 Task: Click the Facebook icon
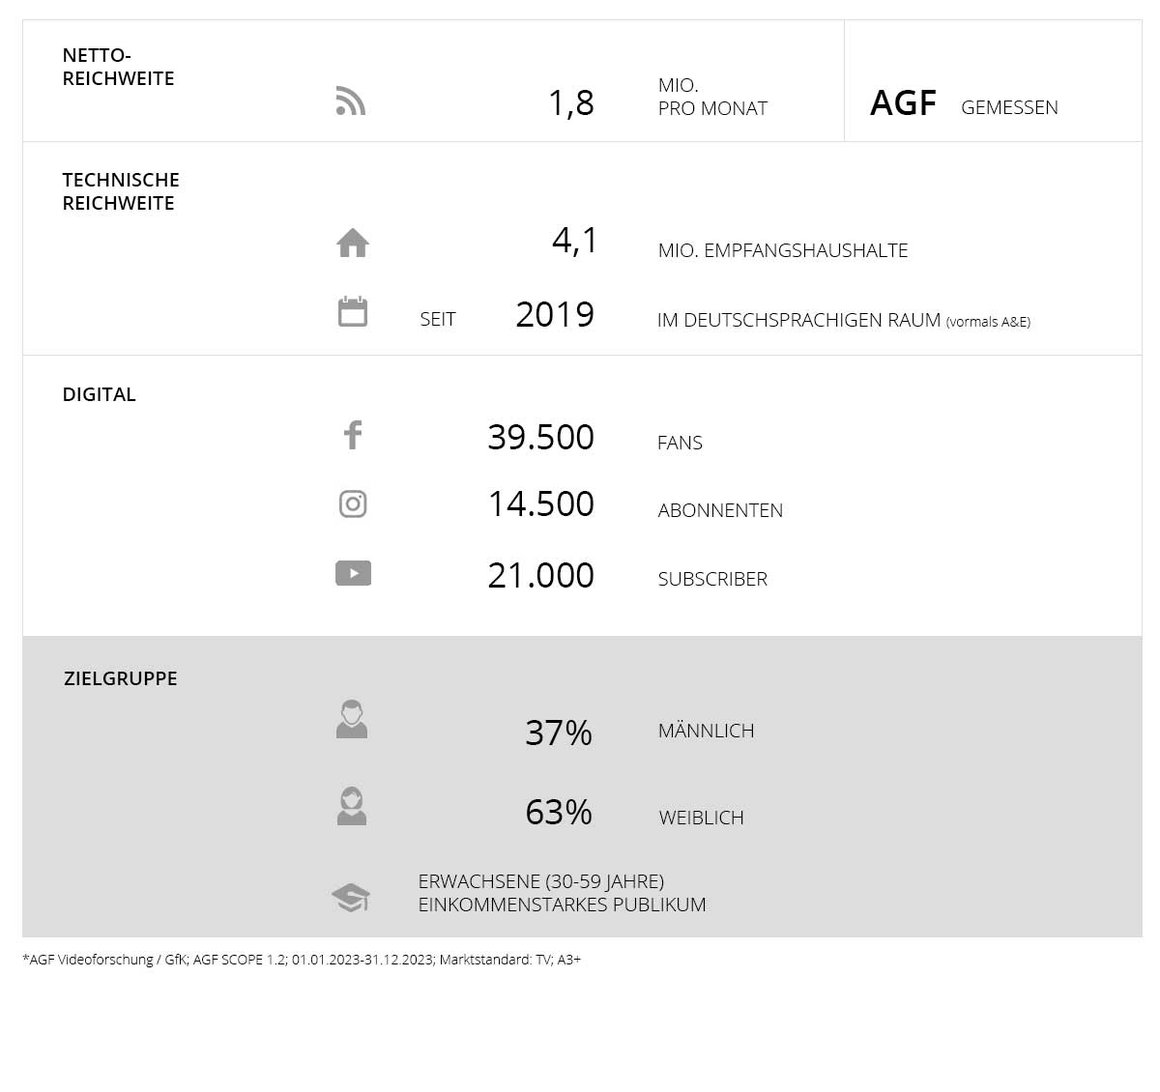pyautogui.click(x=353, y=435)
